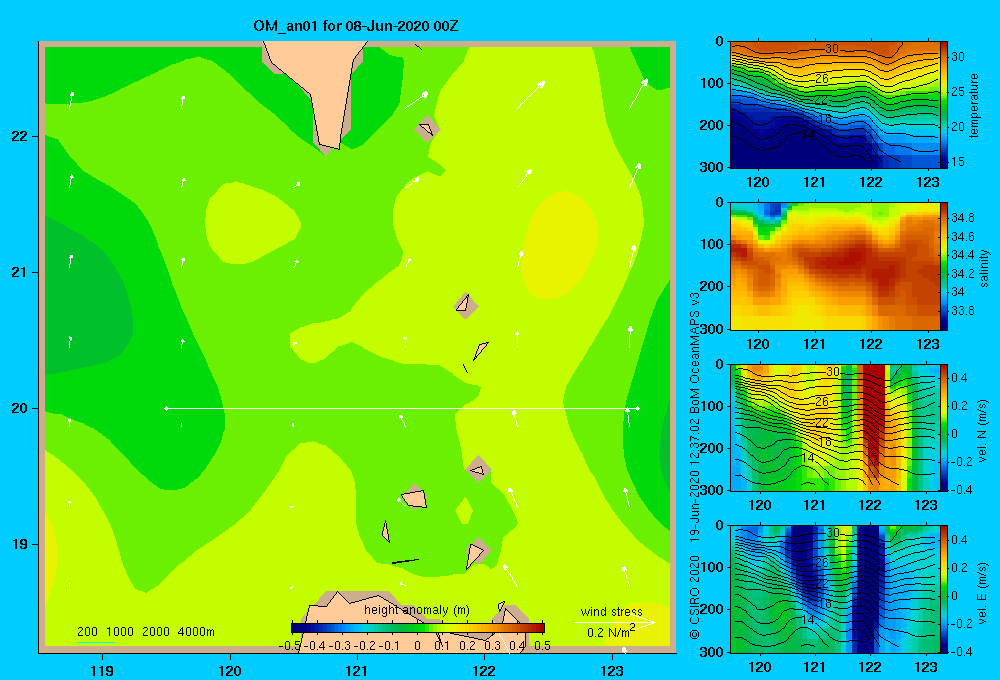This screenshot has height=680, width=1000.
Task: Click the wind stress reference arrow
Action: 614,622
